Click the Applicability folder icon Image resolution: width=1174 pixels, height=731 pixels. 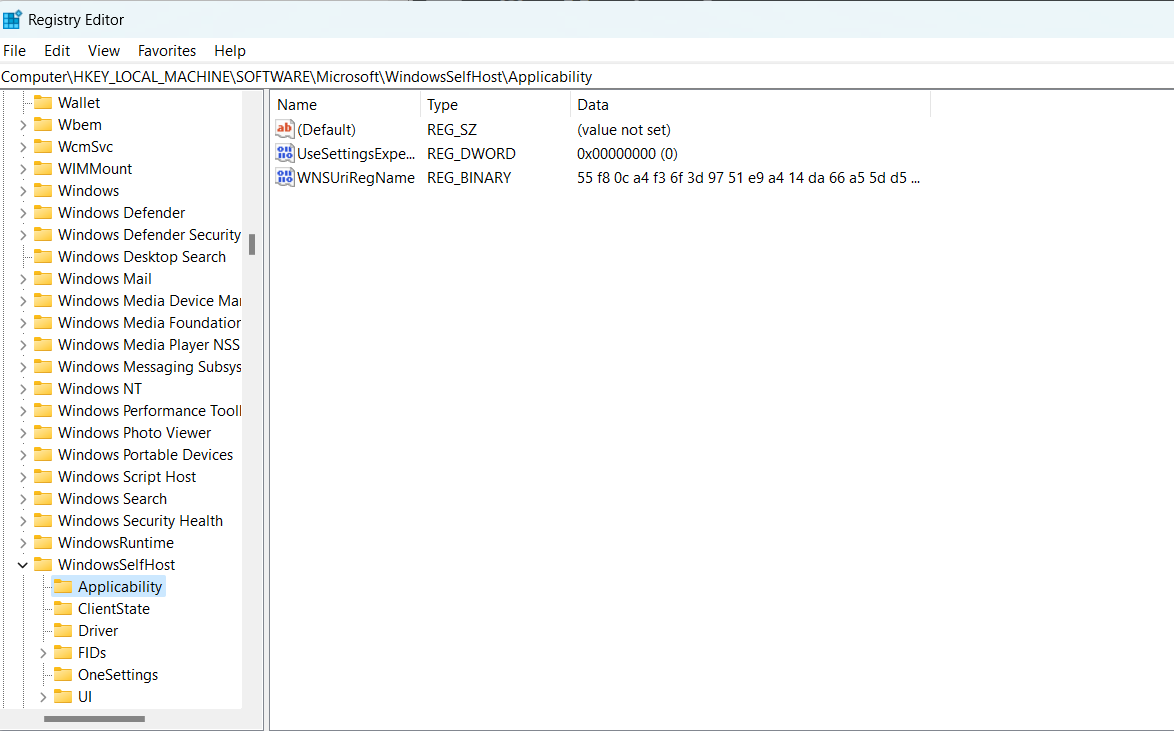pos(63,587)
